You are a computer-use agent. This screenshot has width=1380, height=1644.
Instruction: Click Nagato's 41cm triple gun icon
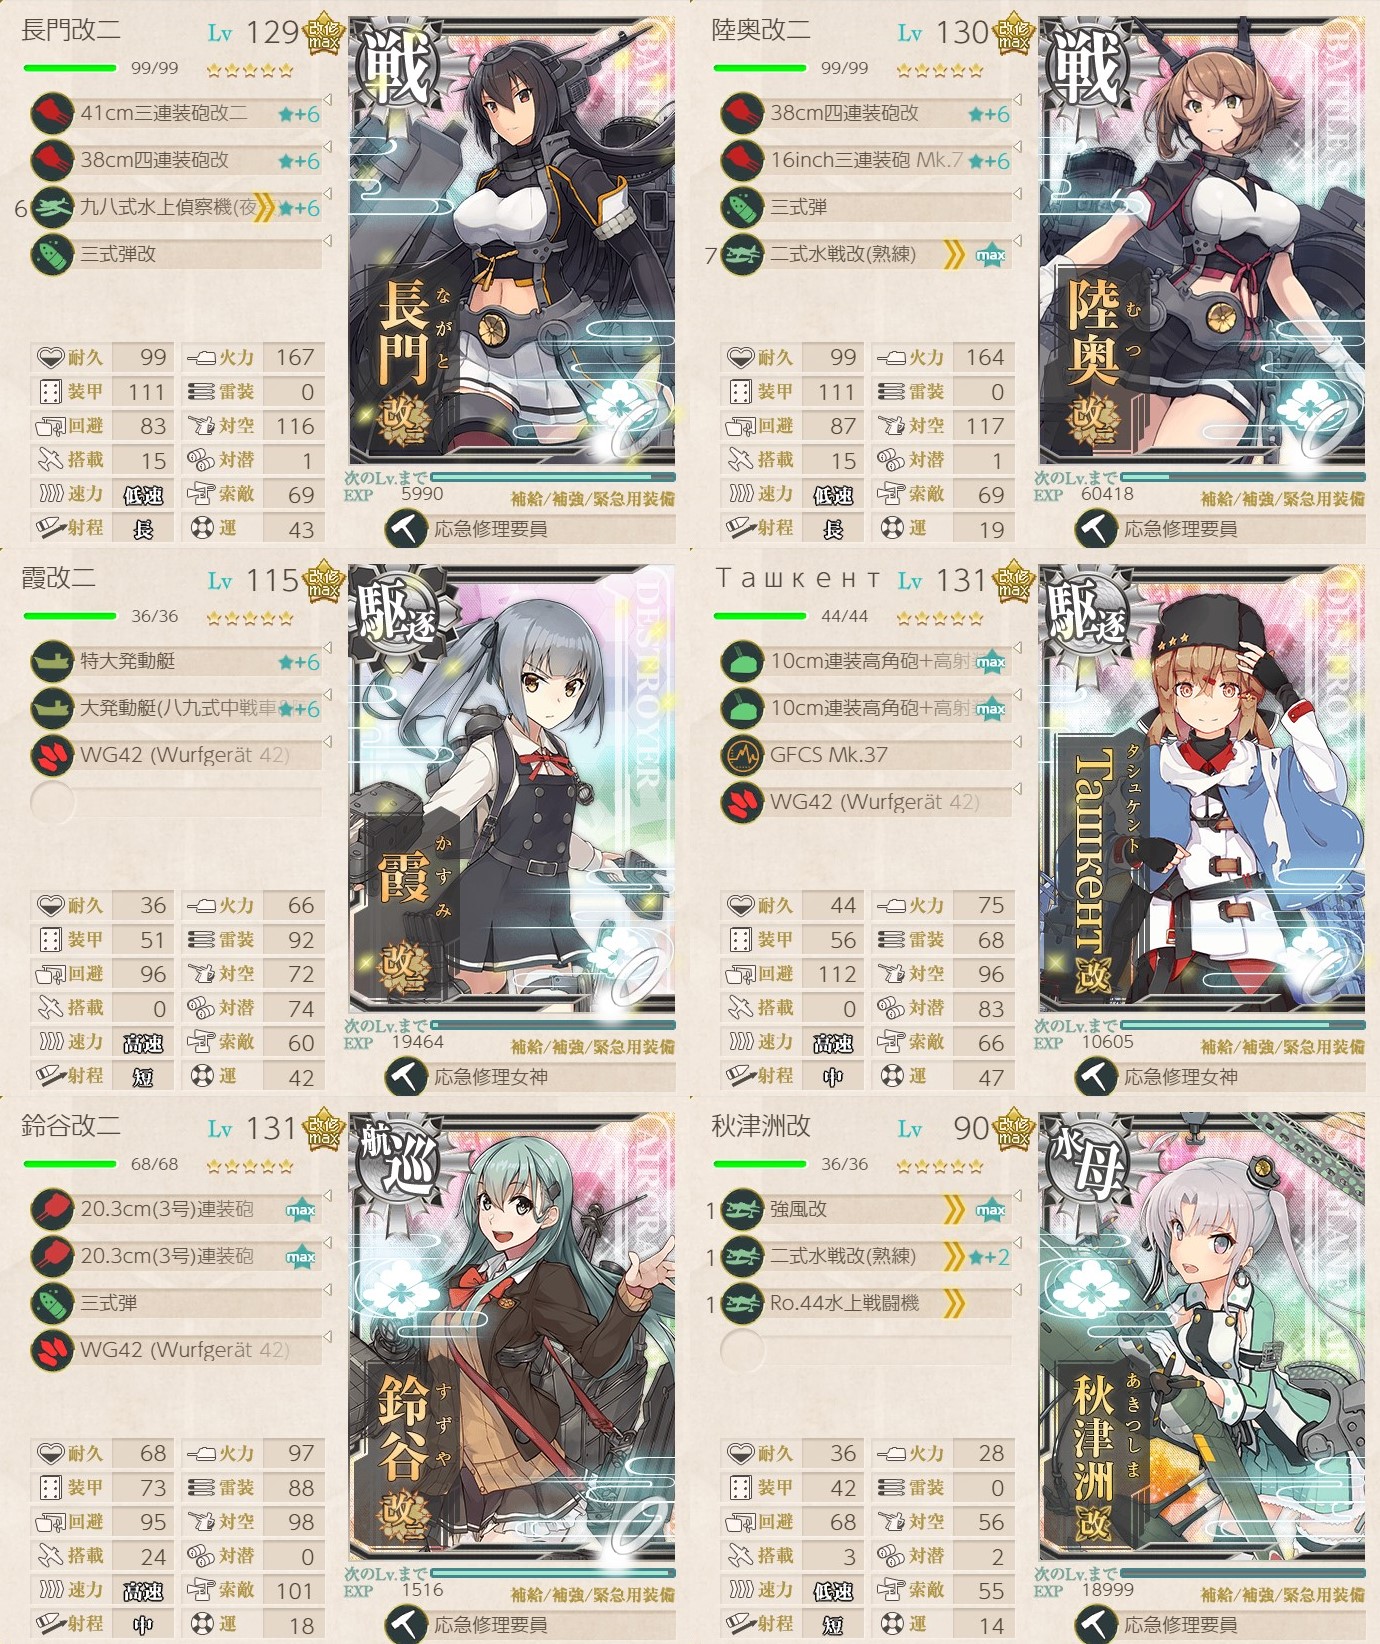point(52,113)
